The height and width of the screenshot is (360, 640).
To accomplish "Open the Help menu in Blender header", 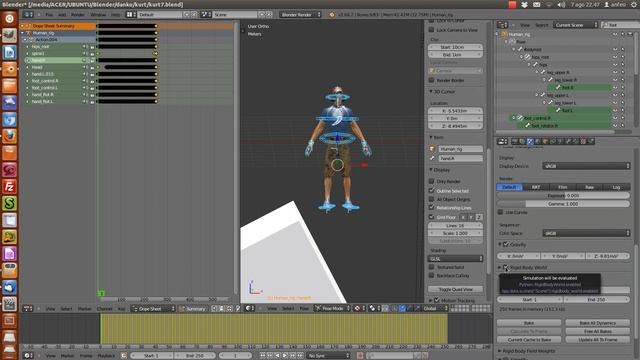I will point(116,15).
